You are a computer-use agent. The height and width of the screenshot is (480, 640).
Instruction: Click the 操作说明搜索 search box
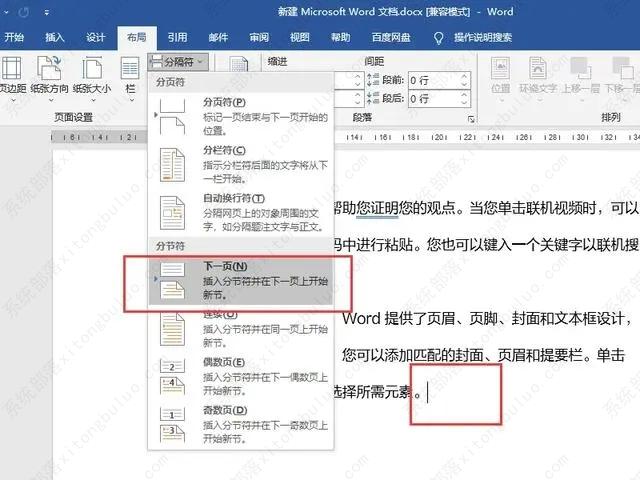tap(483, 38)
